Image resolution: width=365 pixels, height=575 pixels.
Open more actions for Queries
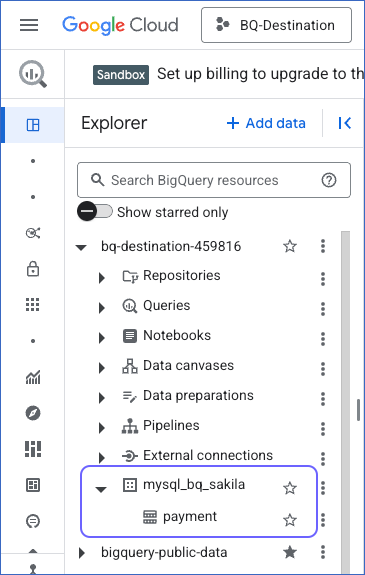(323, 309)
